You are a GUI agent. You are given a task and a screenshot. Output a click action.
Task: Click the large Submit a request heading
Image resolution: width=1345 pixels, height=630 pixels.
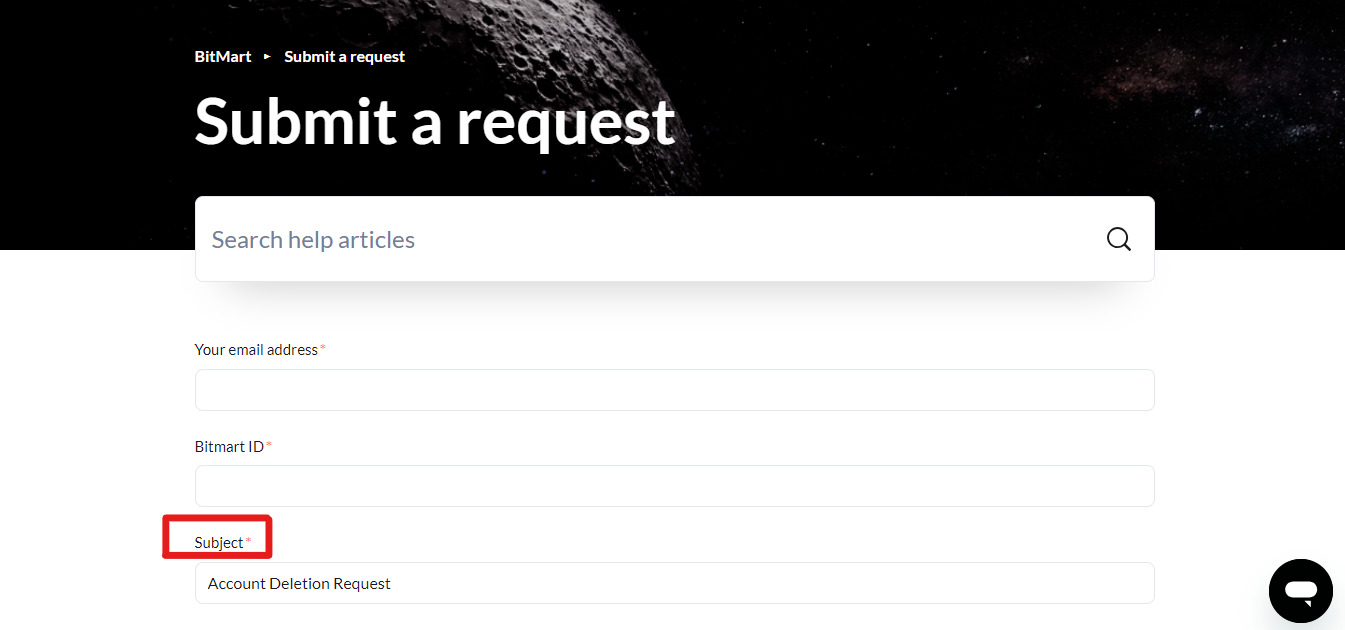(x=435, y=122)
